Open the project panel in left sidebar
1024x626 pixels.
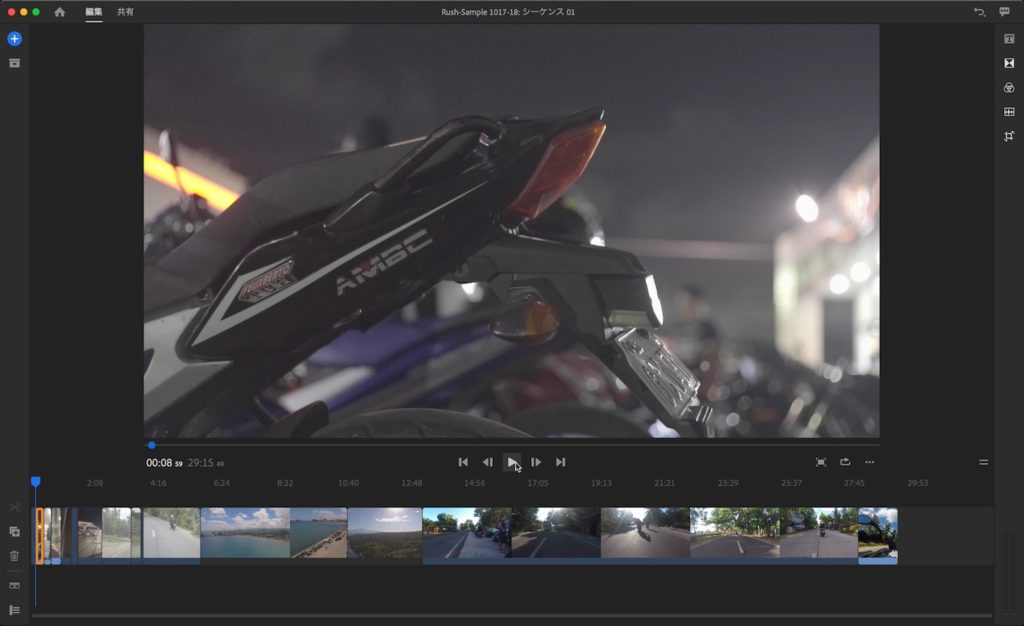(14, 63)
